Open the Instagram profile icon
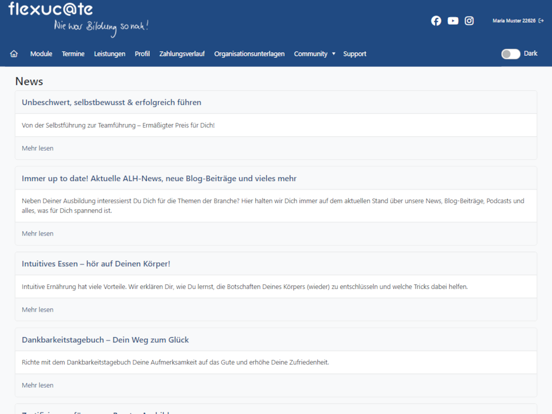Image resolution: width=552 pixels, height=414 pixels. tap(469, 21)
